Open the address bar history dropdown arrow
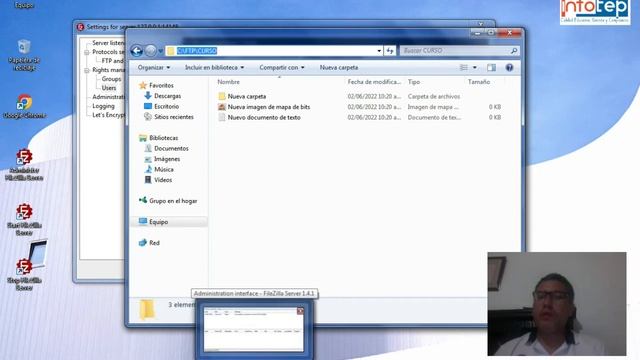Screen dimensions: 640x360 pos(379,51)
